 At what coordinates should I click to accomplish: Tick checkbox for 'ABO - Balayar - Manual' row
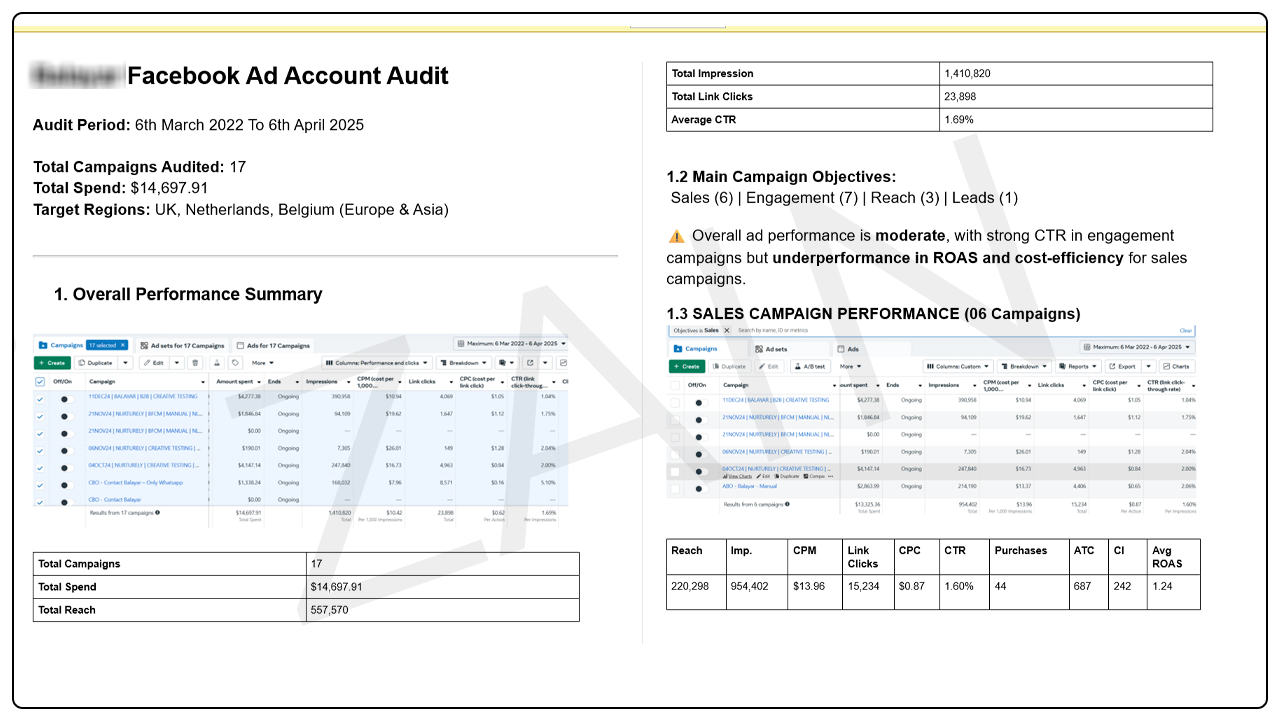coord(674,489)
